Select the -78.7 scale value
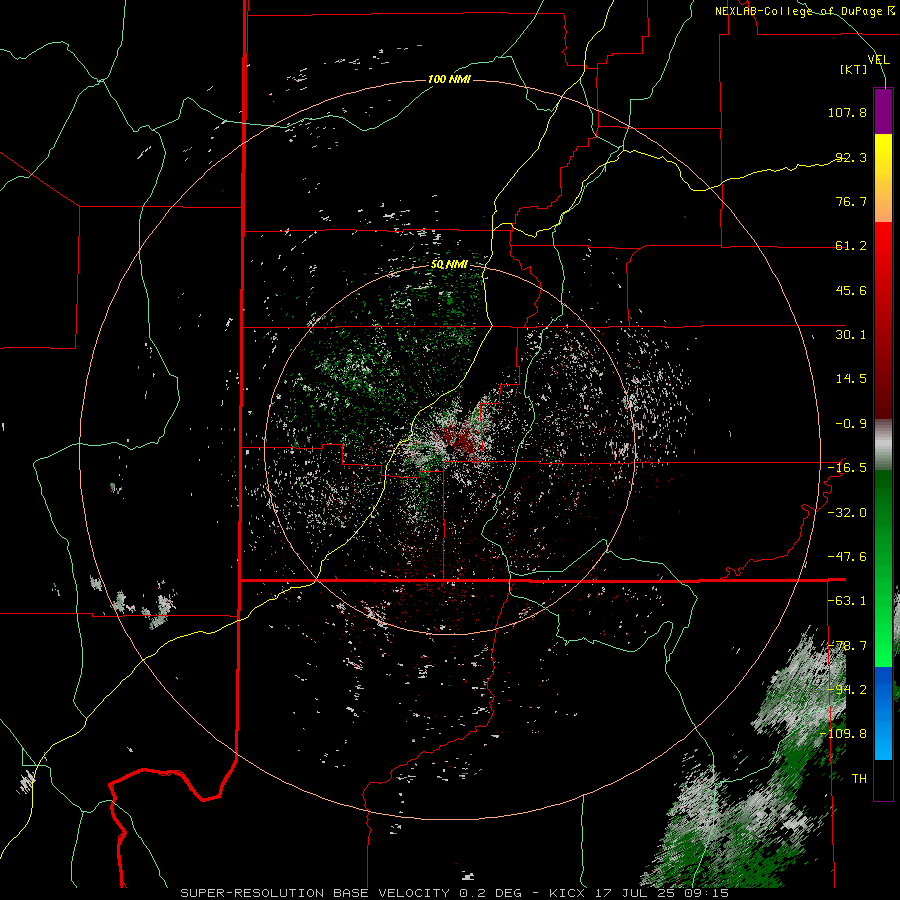The image size is (900, 900). pos(847,646)
